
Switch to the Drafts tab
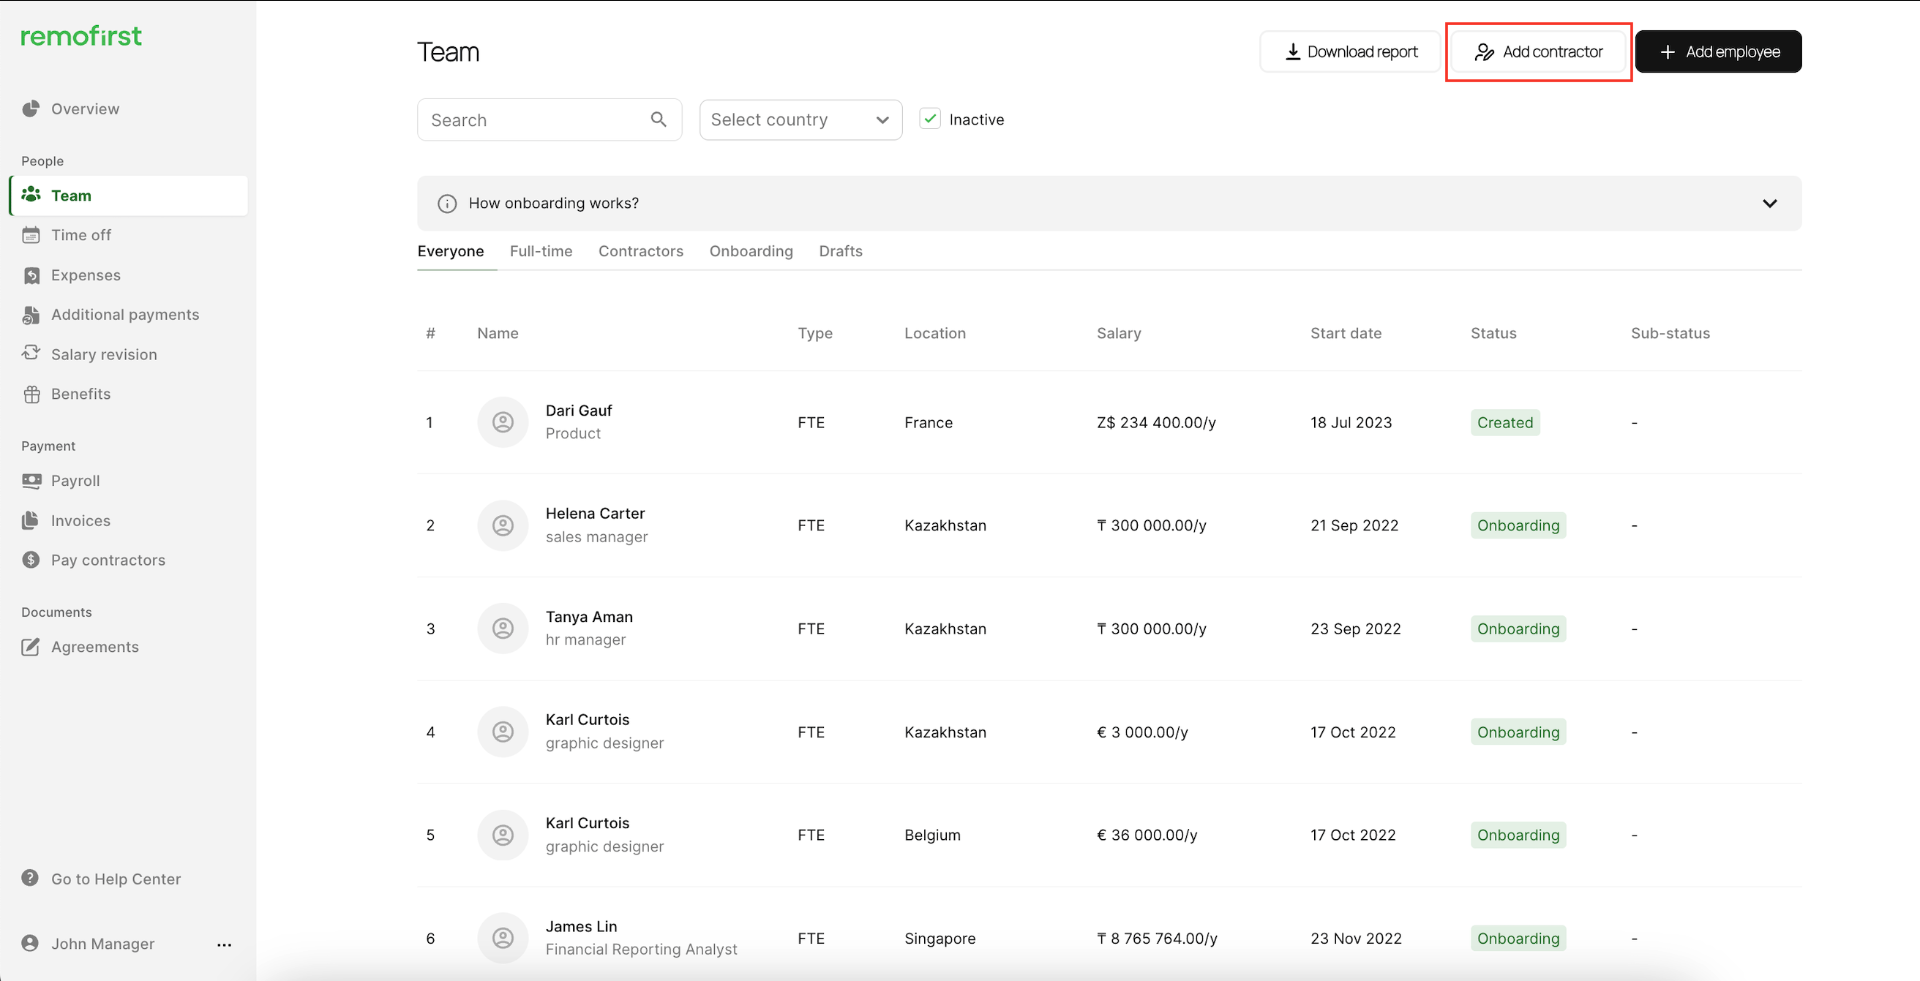click(x=841, y=251)
